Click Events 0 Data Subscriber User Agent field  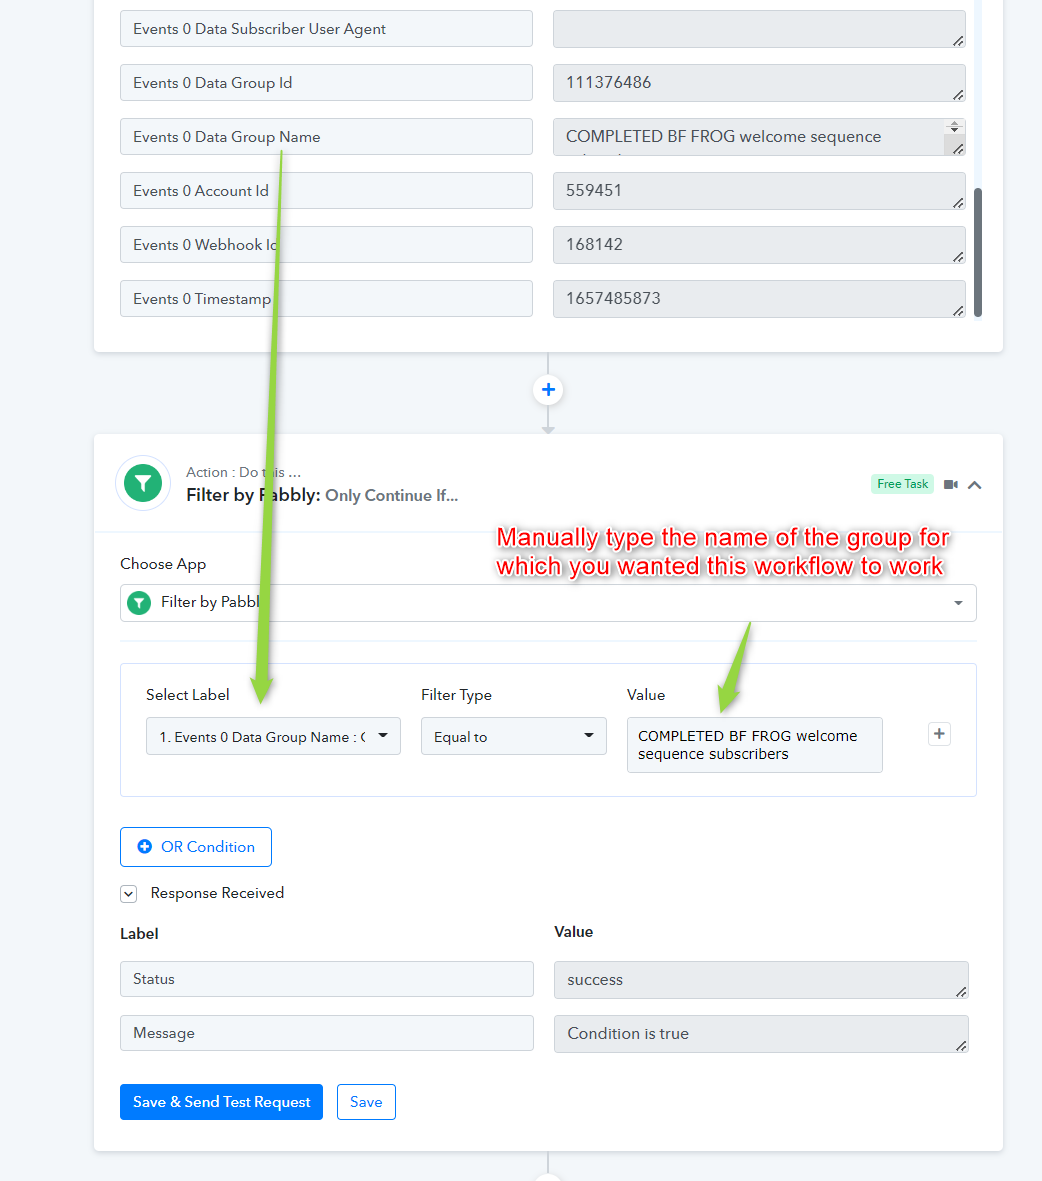[x=326, y=29]
